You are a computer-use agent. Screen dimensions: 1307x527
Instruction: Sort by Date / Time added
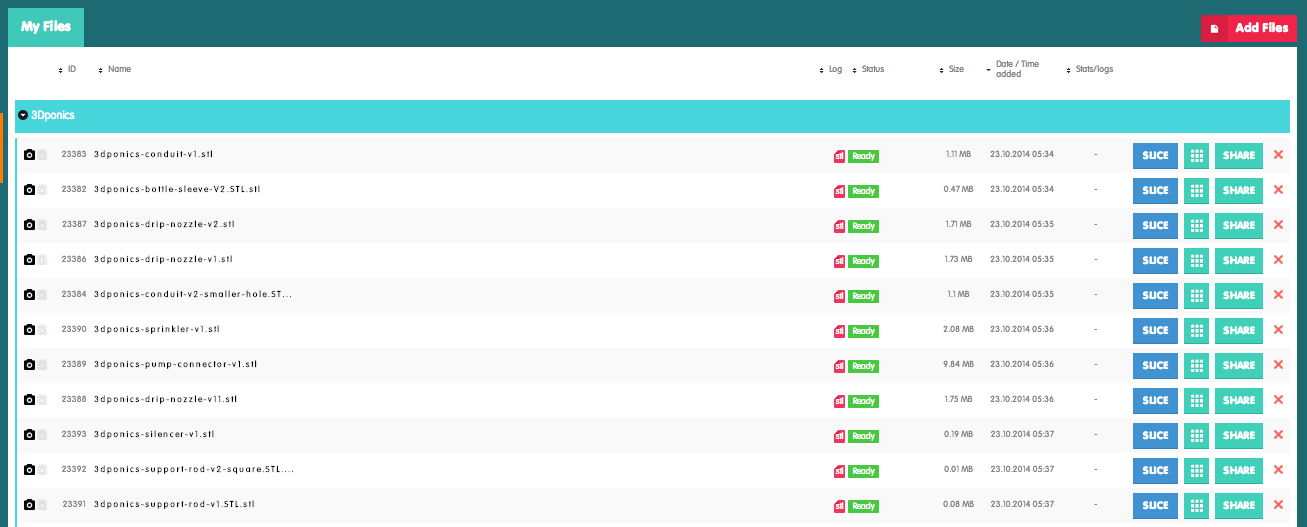(x=1013, y=69)
